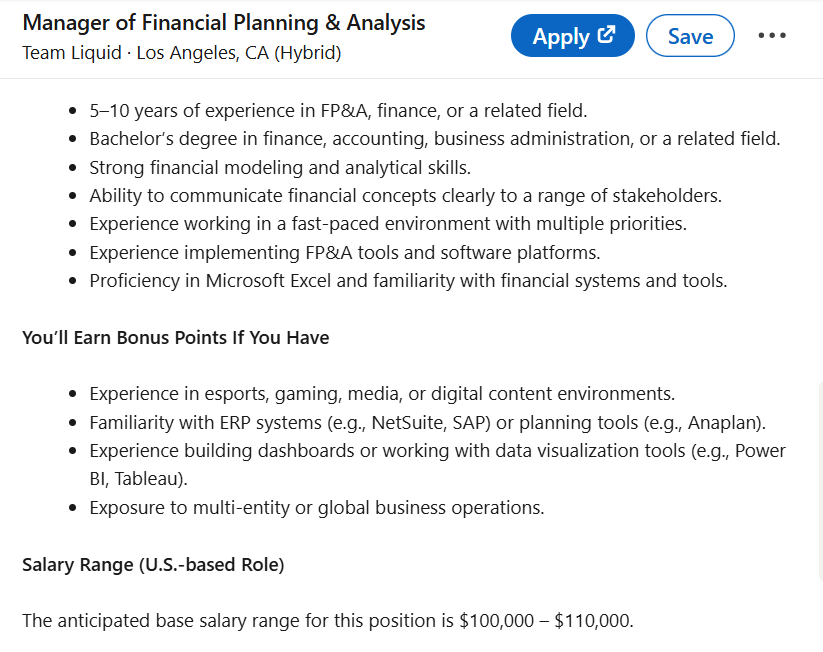823x652 pixels.
Task: Click the Bachelor's degree requirement line
Action: 435,139
